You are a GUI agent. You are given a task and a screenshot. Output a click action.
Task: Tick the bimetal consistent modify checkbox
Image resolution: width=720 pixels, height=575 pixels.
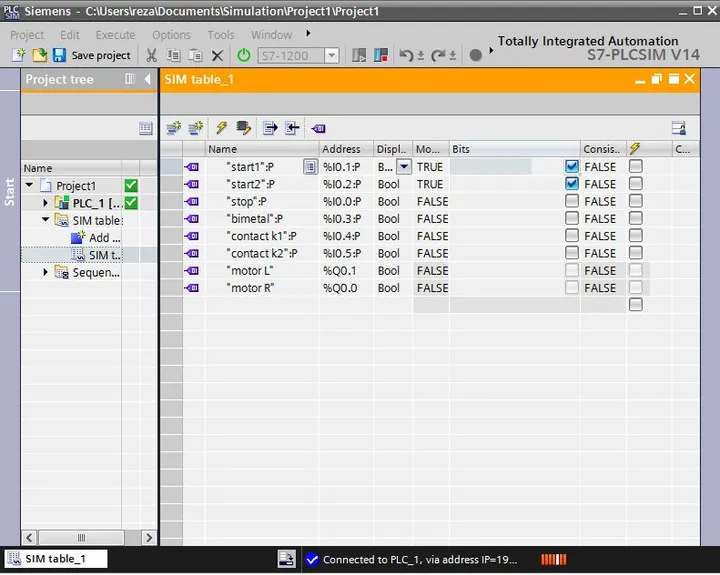tap(636, 218)
